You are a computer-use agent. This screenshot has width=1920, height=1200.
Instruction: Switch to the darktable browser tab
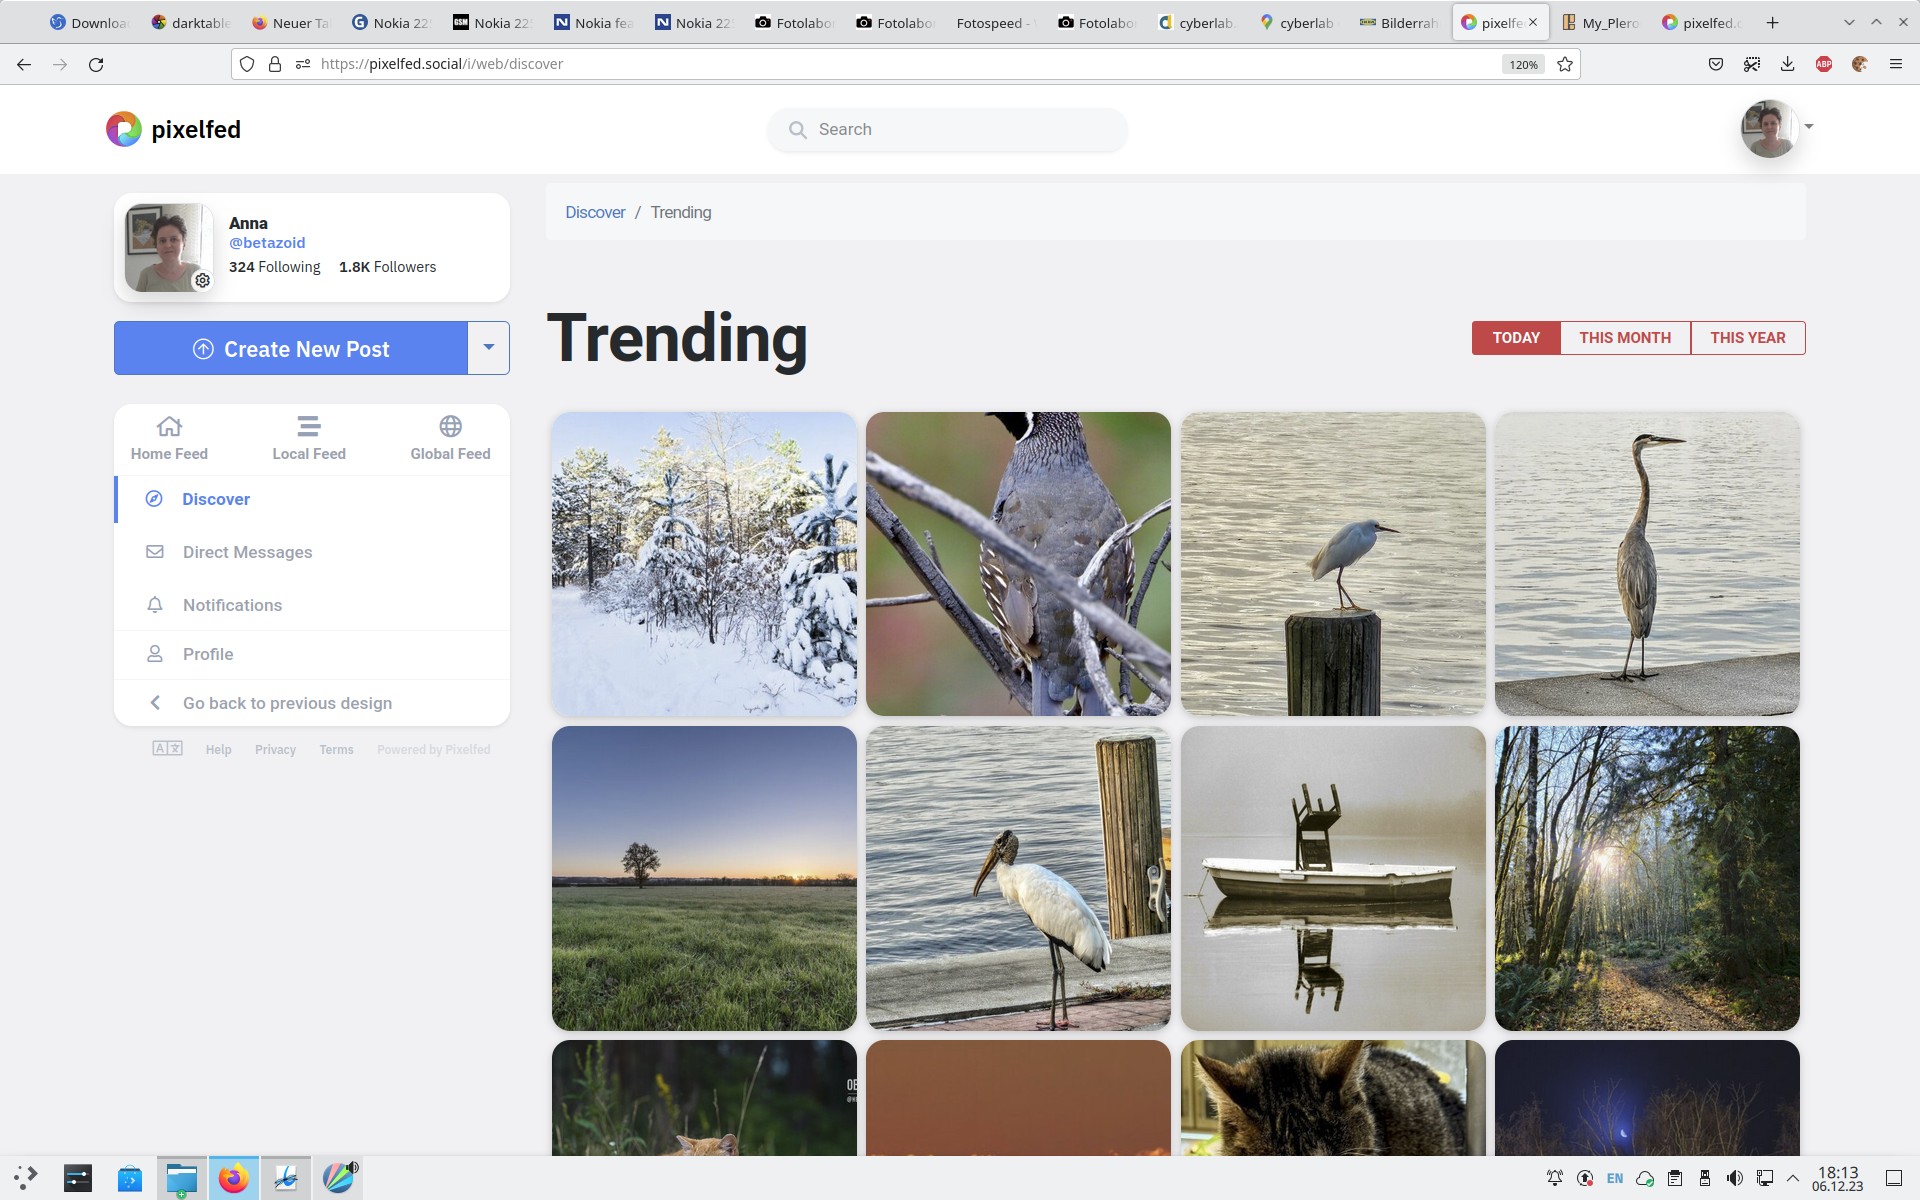click(x=190, y=22)
